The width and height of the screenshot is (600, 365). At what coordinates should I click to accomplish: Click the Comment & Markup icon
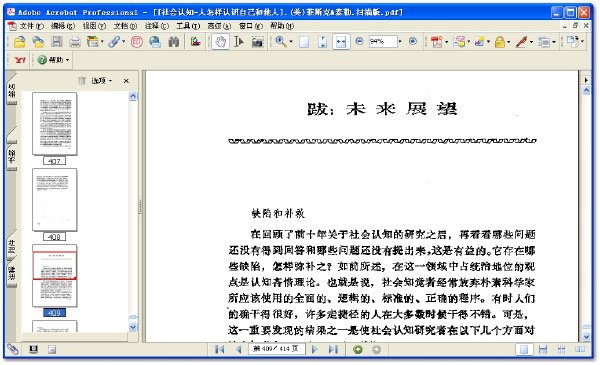[459, 41]
